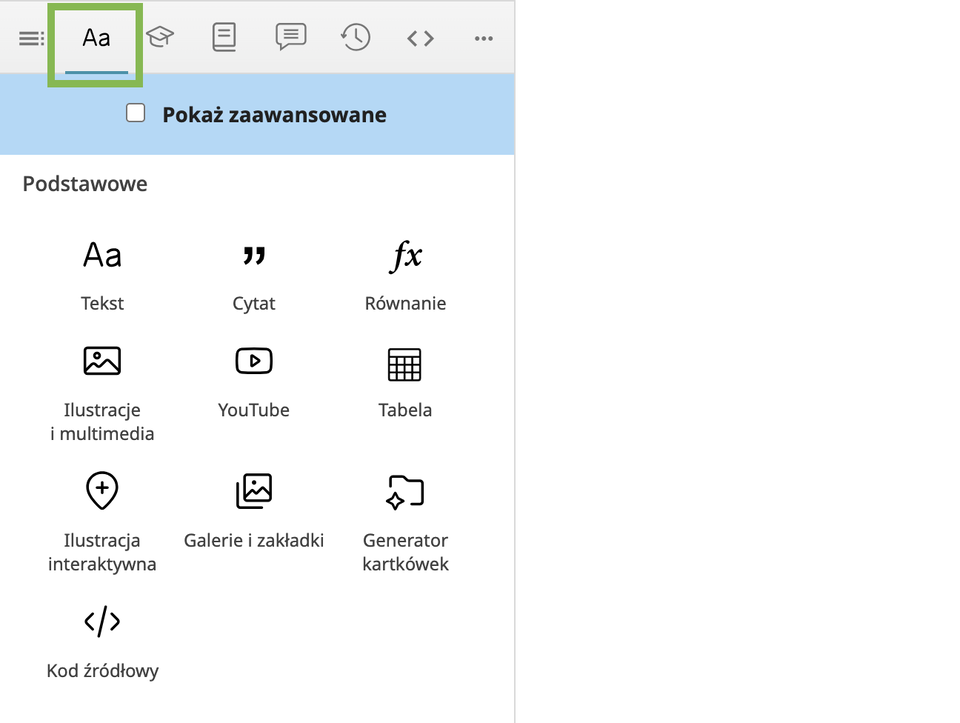Choose the Ilustracja interaktywna icon

pyautogui.click(x=102, y=491)
